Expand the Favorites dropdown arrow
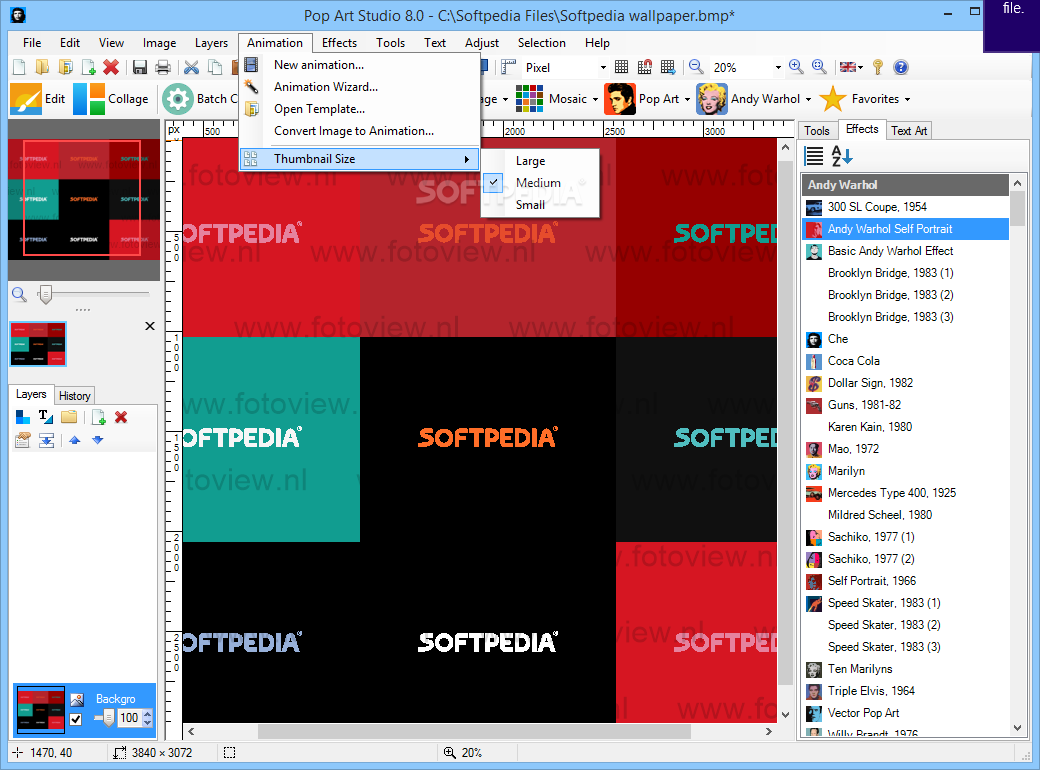This screenshot has height=770, width=1040. pos(907,99)
